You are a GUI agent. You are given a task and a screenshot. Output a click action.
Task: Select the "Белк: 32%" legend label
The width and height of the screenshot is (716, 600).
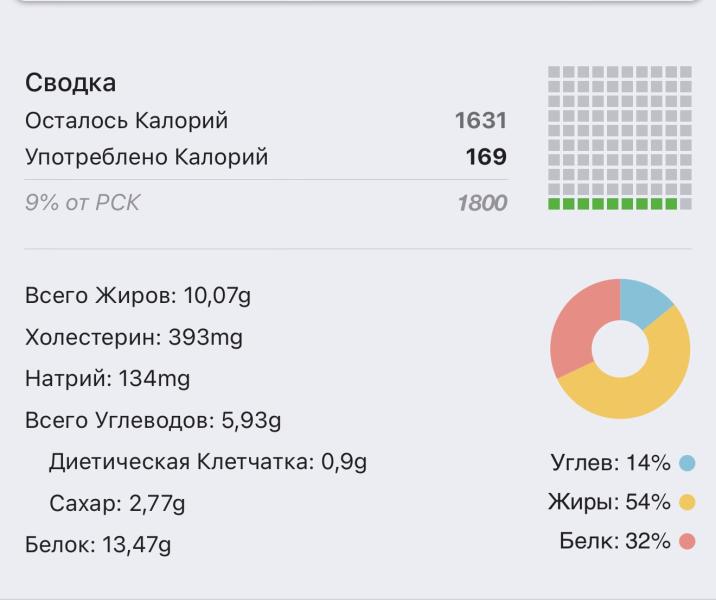pyautogui.click(x=614, y=541)
